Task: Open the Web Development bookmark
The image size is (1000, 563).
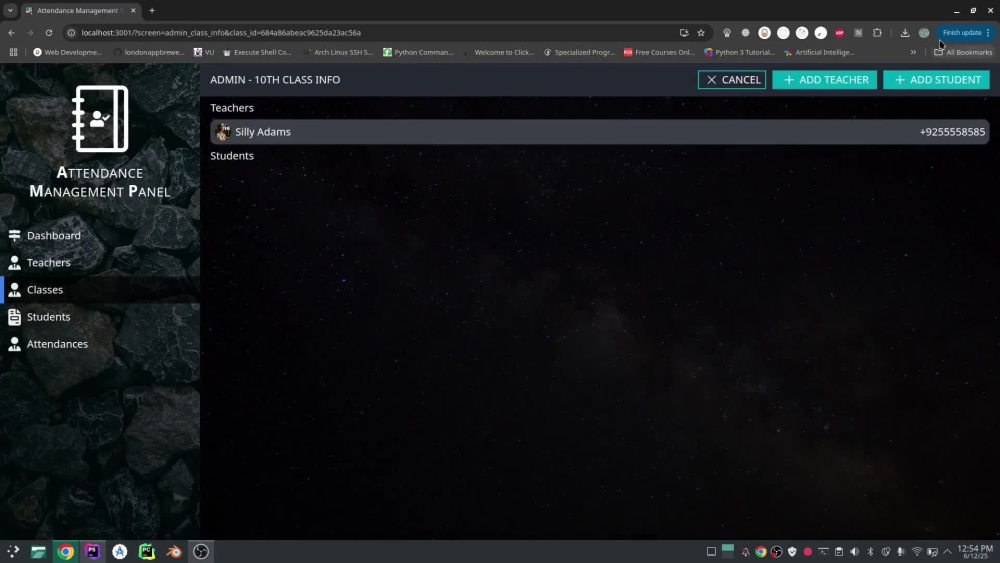Action: 67,52
